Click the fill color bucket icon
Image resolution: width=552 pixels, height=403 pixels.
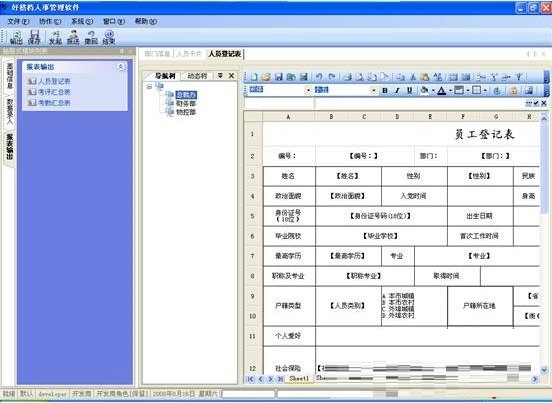click(425, 90)
